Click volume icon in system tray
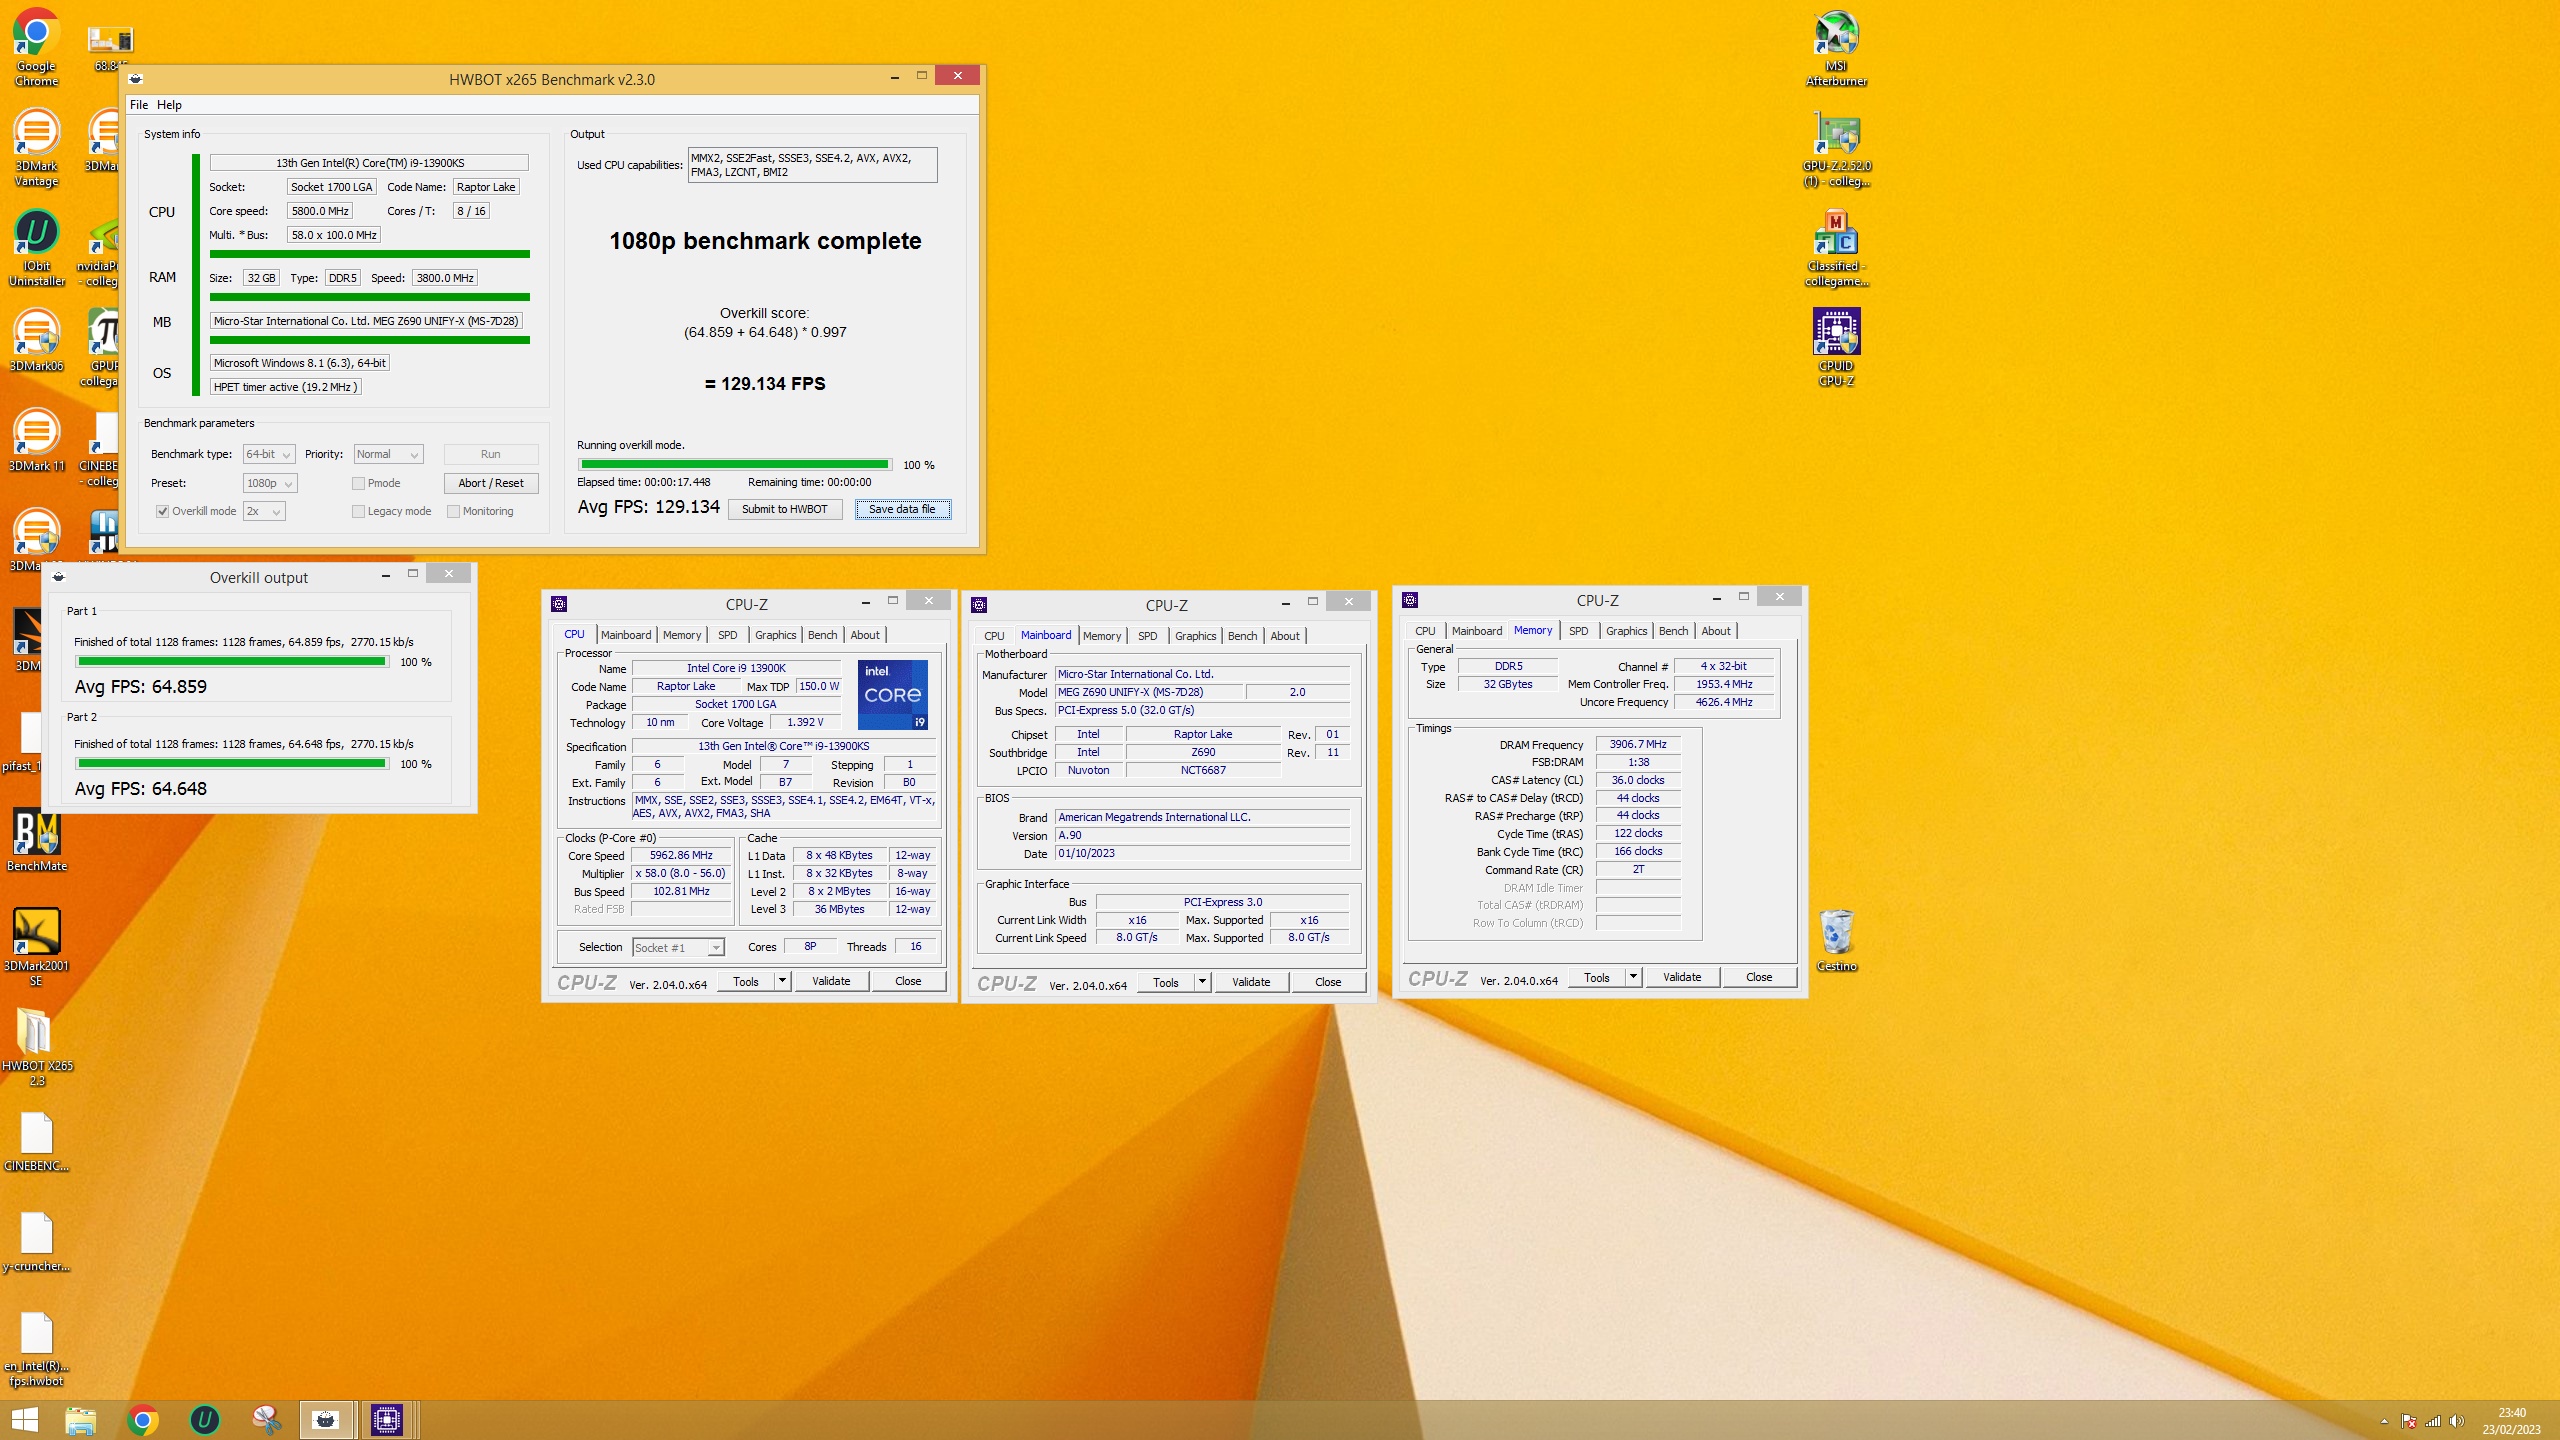This screenshot has width=2560, height=1440. pos(2457,1421)
